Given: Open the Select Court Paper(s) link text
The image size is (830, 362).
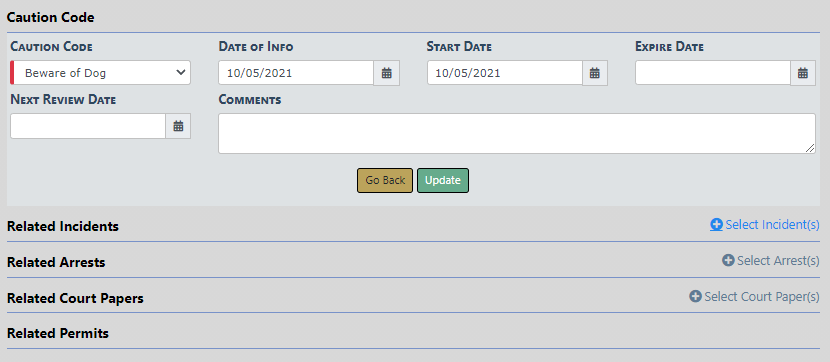Looking at the screenshot, I should (x=762, y=296).
